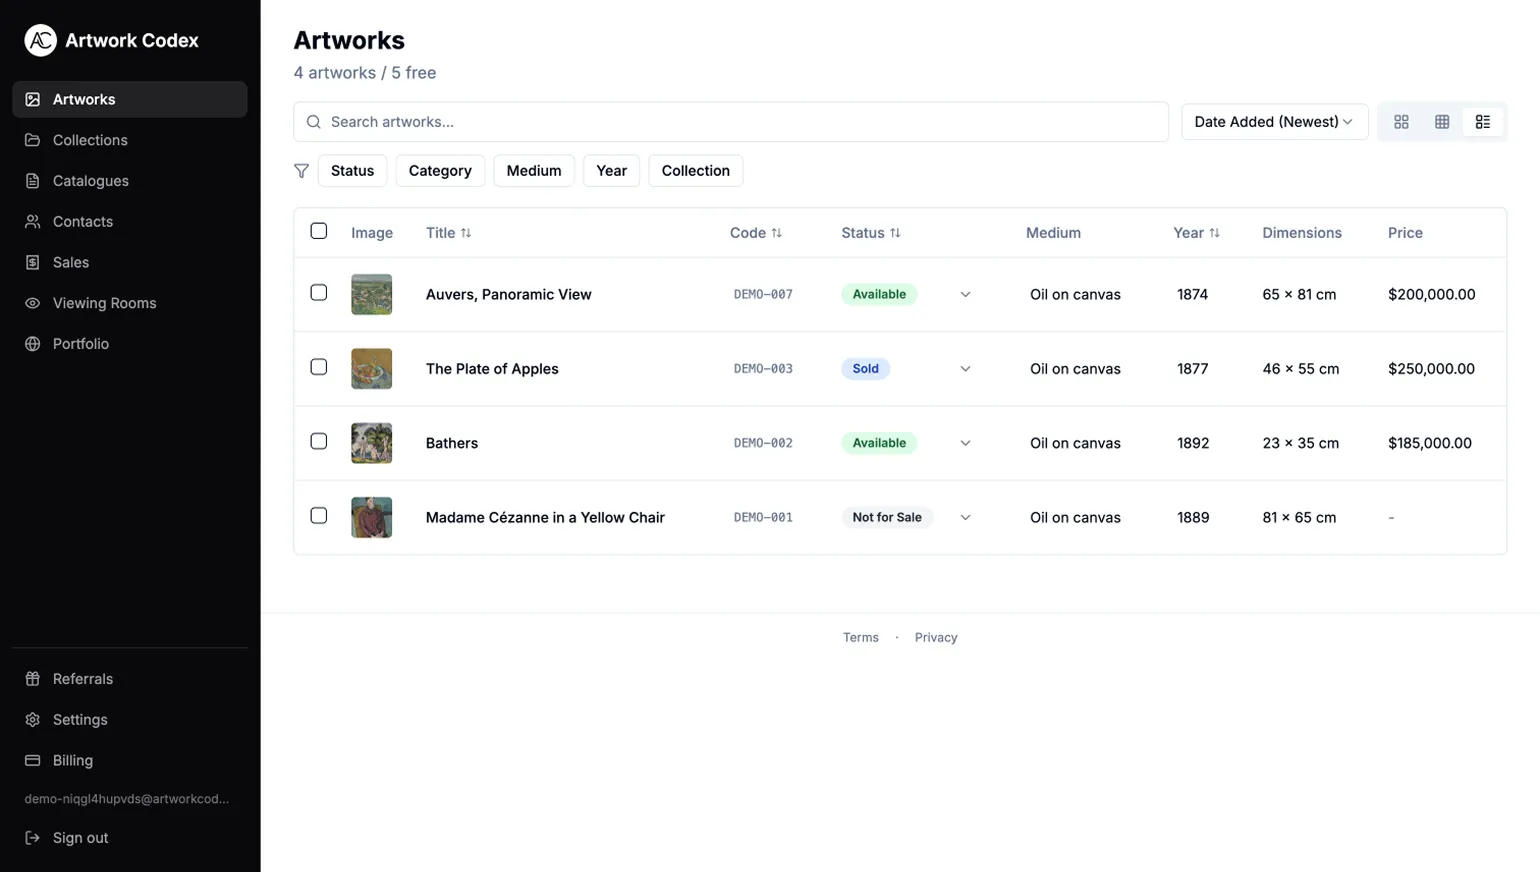Viewport: 1540px width, 872px height.
Task: Open Viewing Rooms in sidebar
Action: click(104, 303)
